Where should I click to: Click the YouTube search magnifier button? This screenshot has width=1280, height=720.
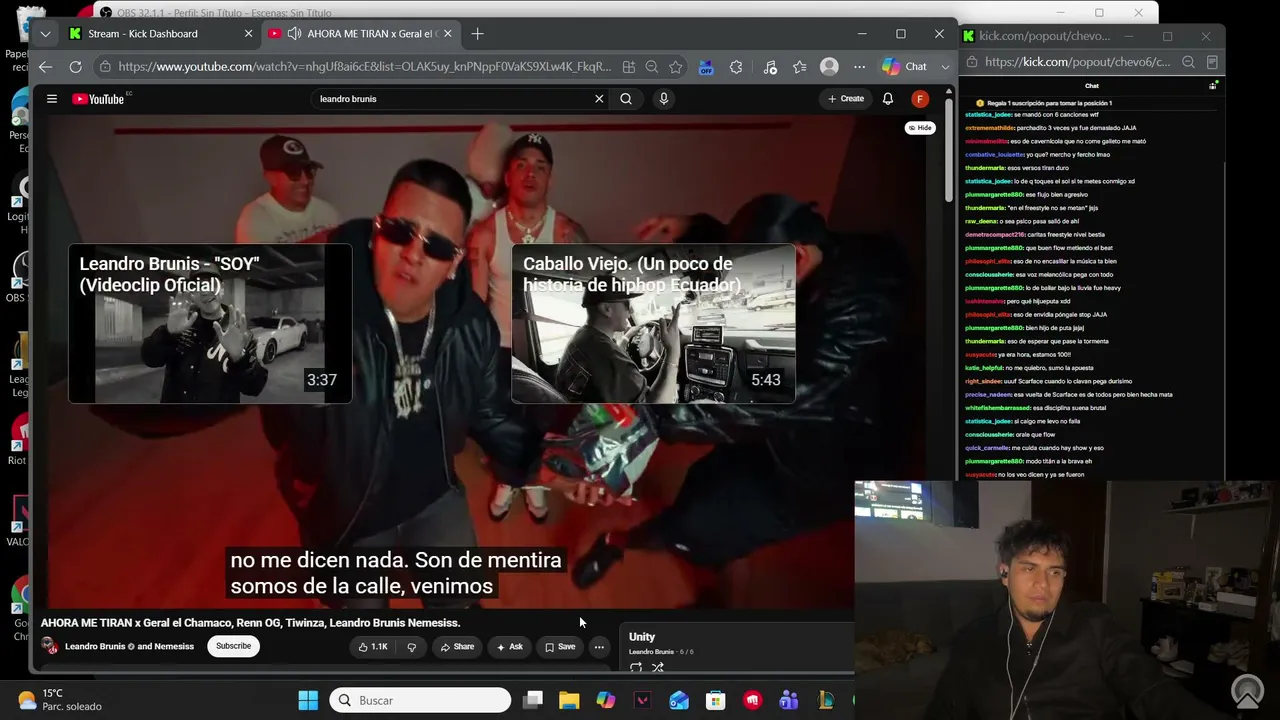point(626,99)
